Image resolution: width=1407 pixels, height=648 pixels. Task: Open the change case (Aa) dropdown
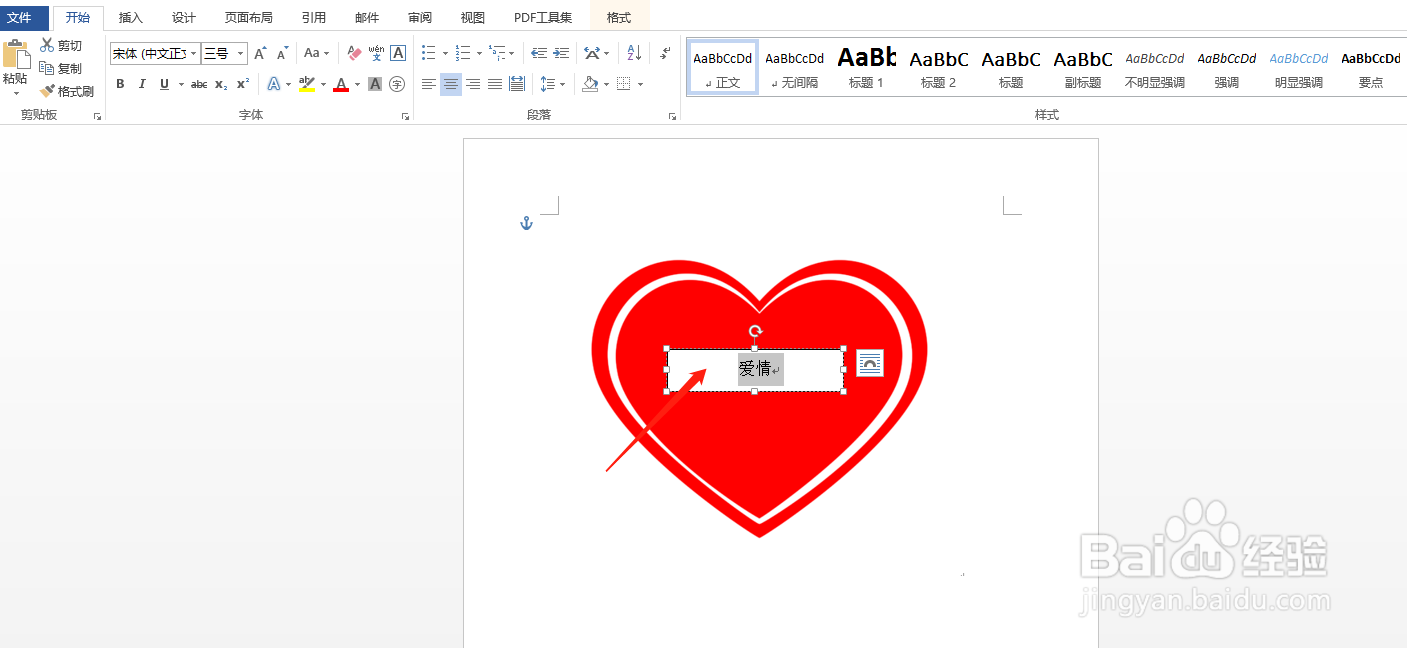(316, 53)
